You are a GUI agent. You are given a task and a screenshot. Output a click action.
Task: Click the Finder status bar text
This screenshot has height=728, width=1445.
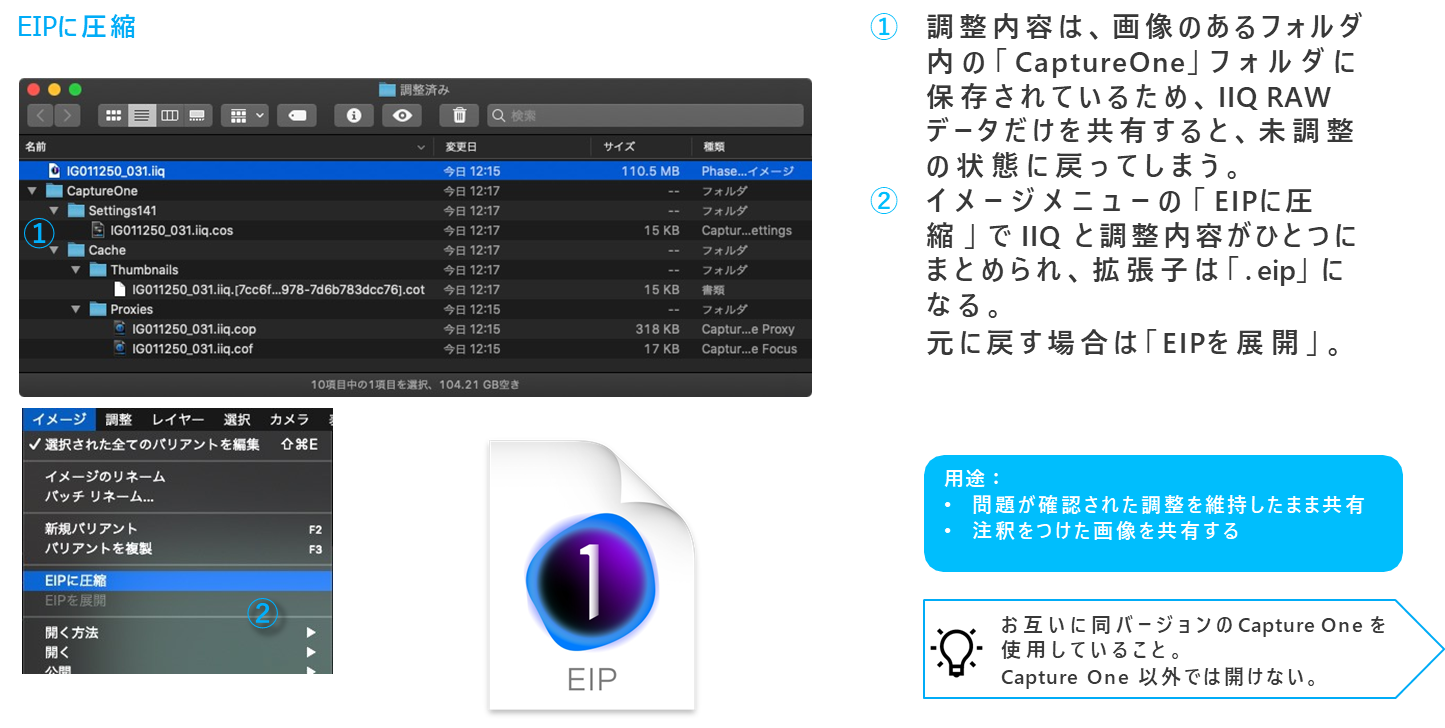tap(415, 384)
